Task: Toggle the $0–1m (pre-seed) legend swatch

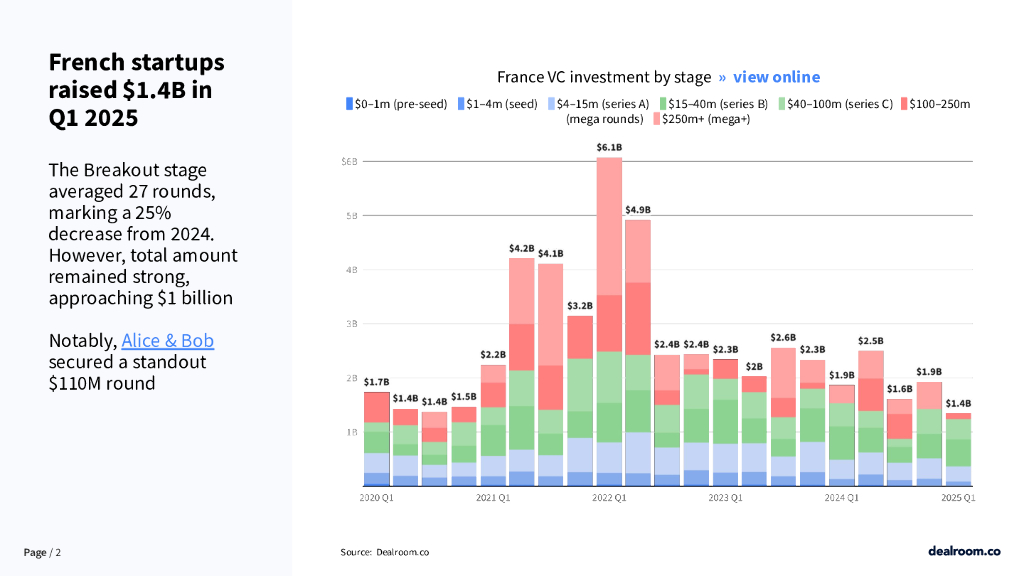Action: tap(349, 103)
